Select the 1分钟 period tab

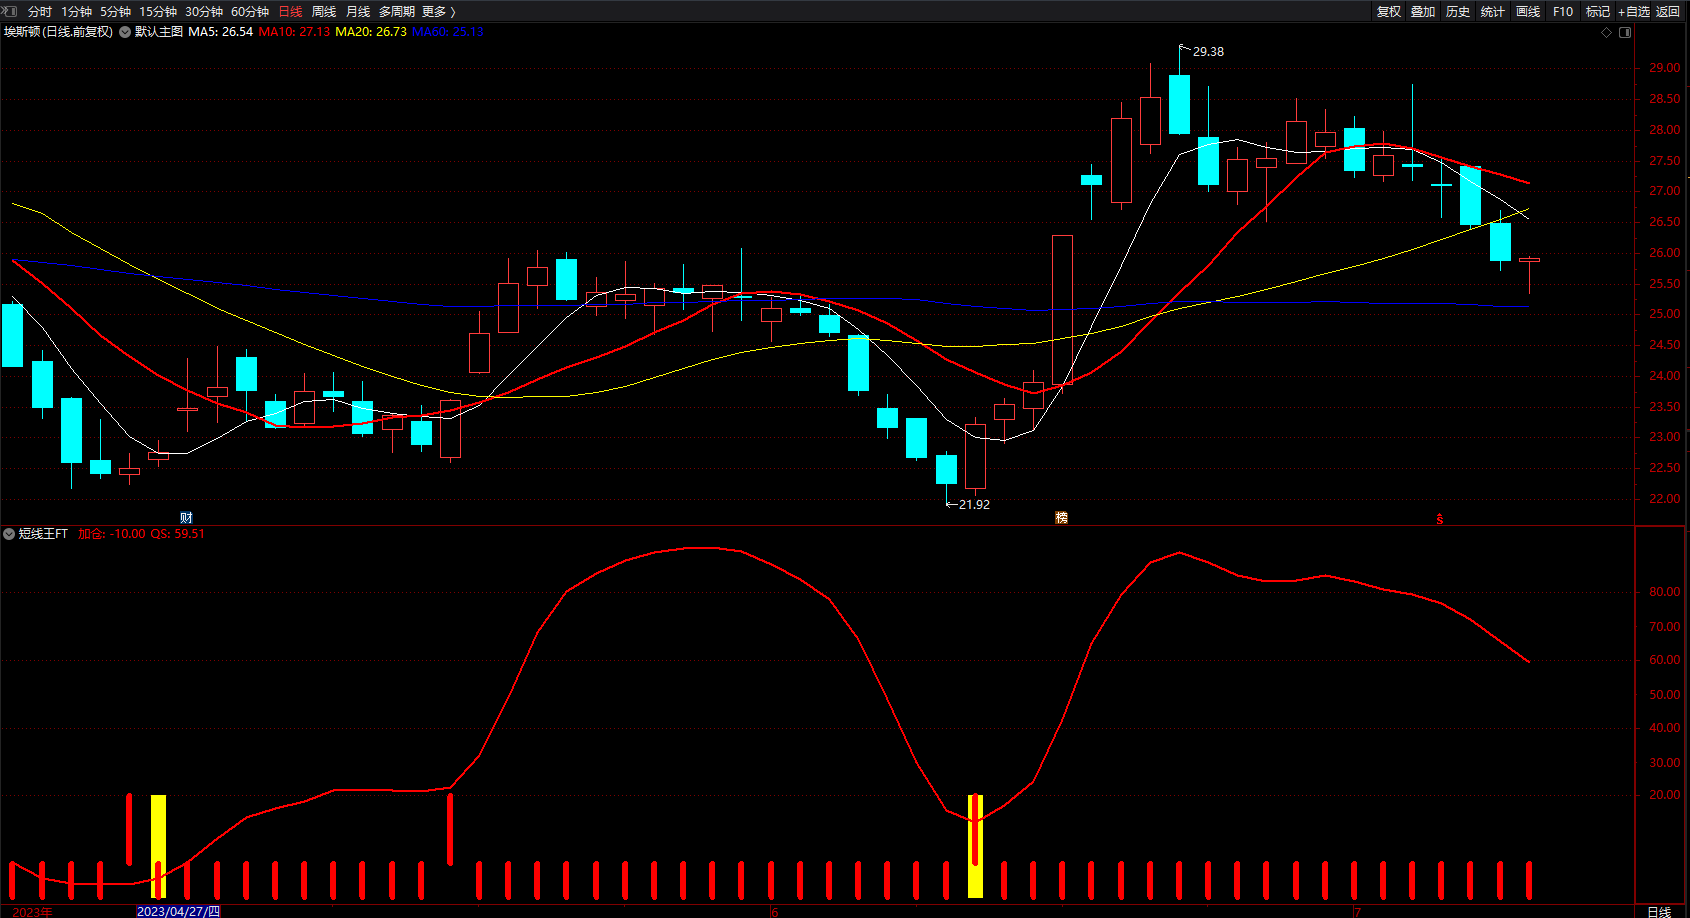point(77,12)
